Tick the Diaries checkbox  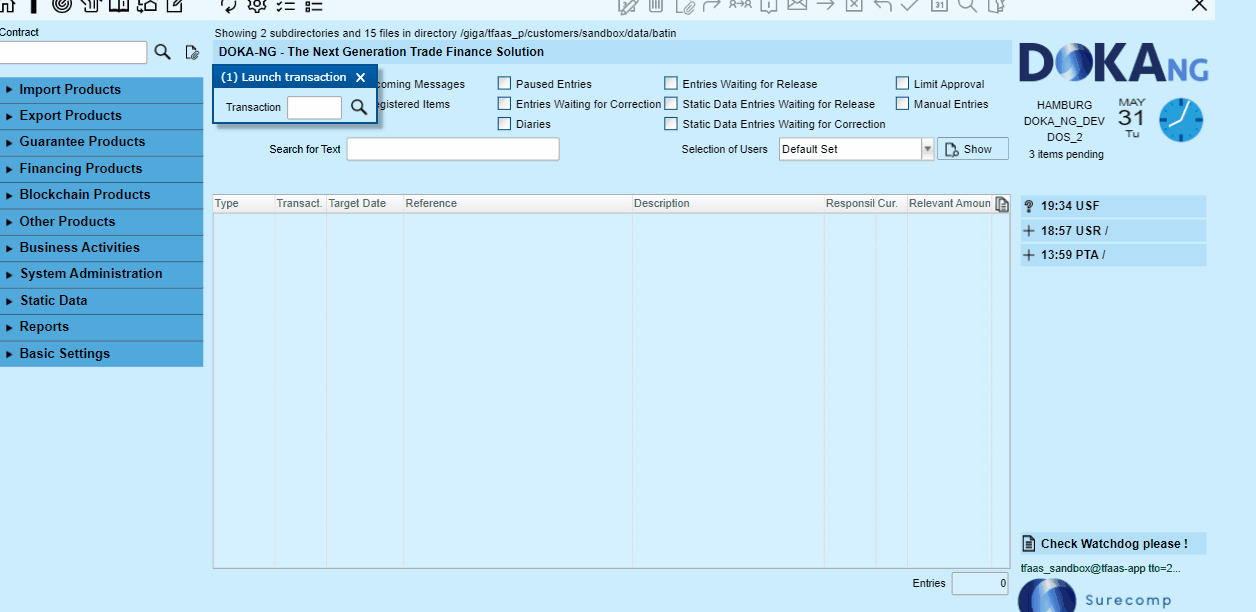pos(505,124)
